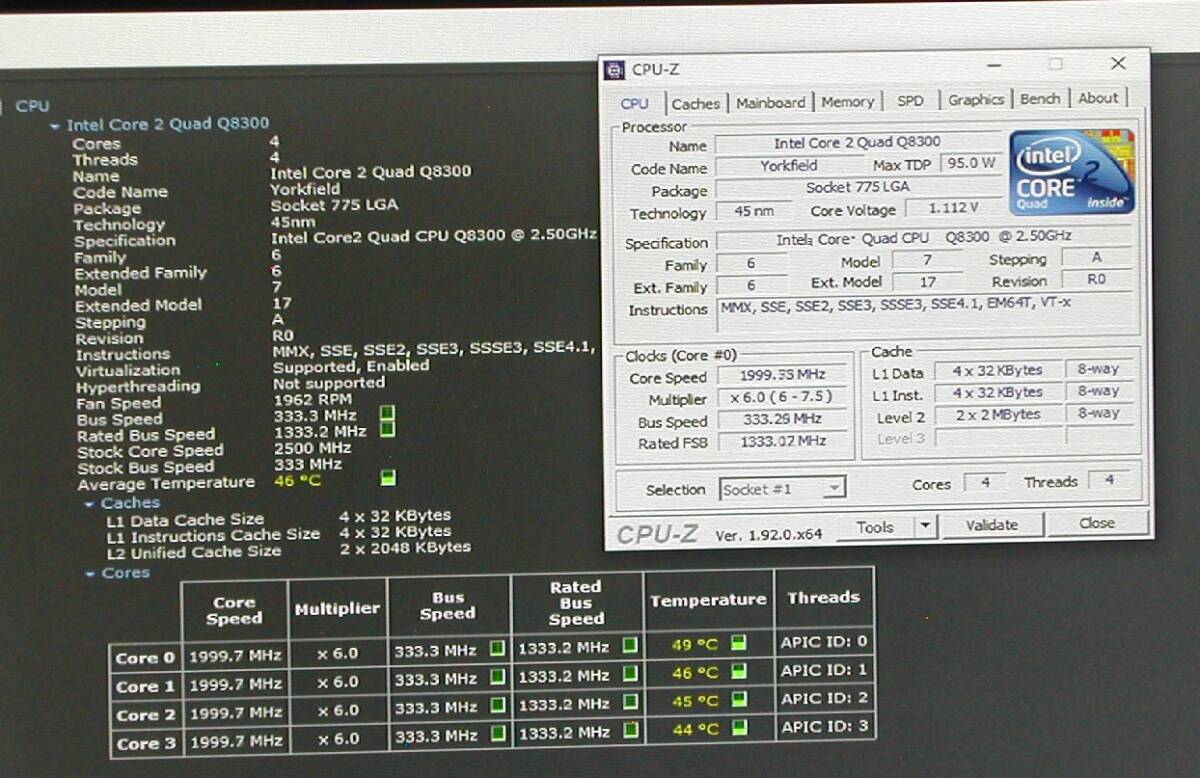The width and height of the screenshot is (1200, 778).
Task: Click the Stepping value A in CPU-Z
Action: tap(1097, 257)
